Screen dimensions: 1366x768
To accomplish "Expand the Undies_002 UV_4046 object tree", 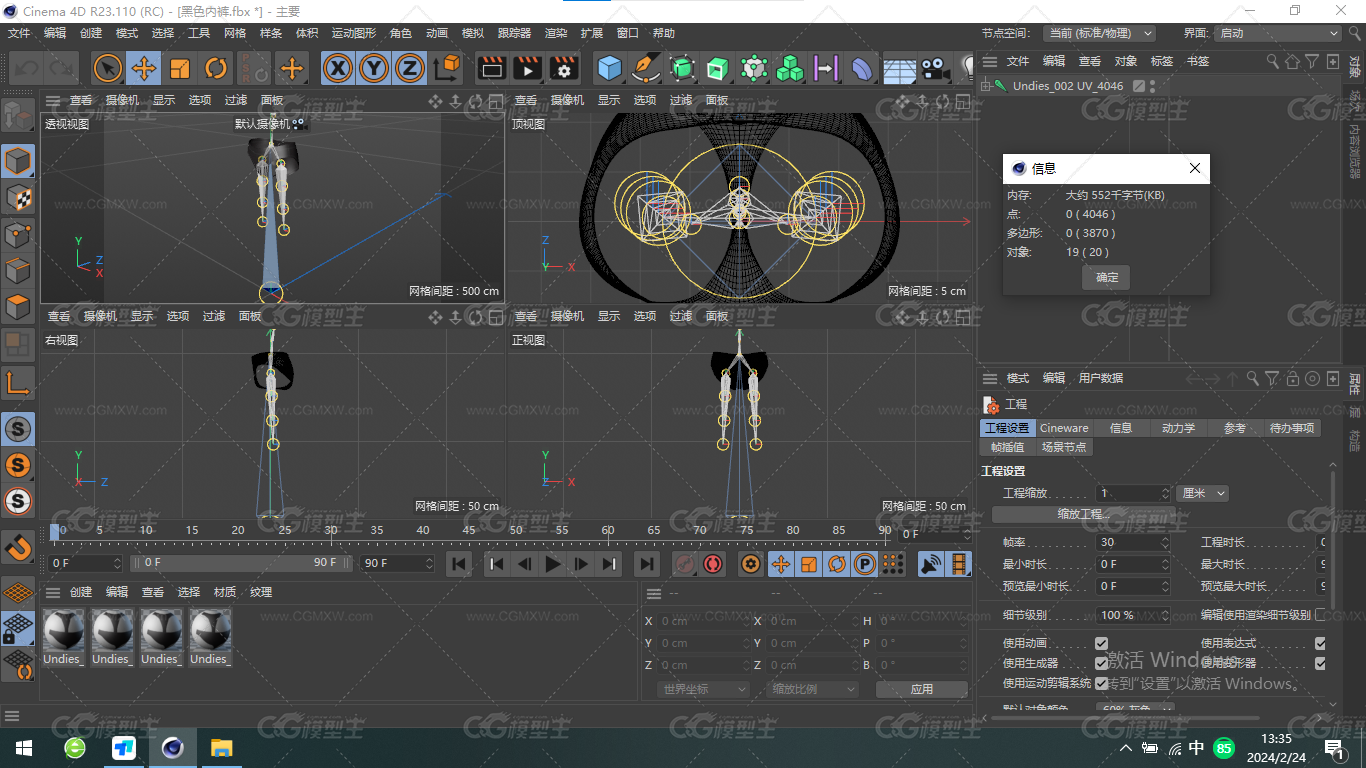I will pos(985,86).
